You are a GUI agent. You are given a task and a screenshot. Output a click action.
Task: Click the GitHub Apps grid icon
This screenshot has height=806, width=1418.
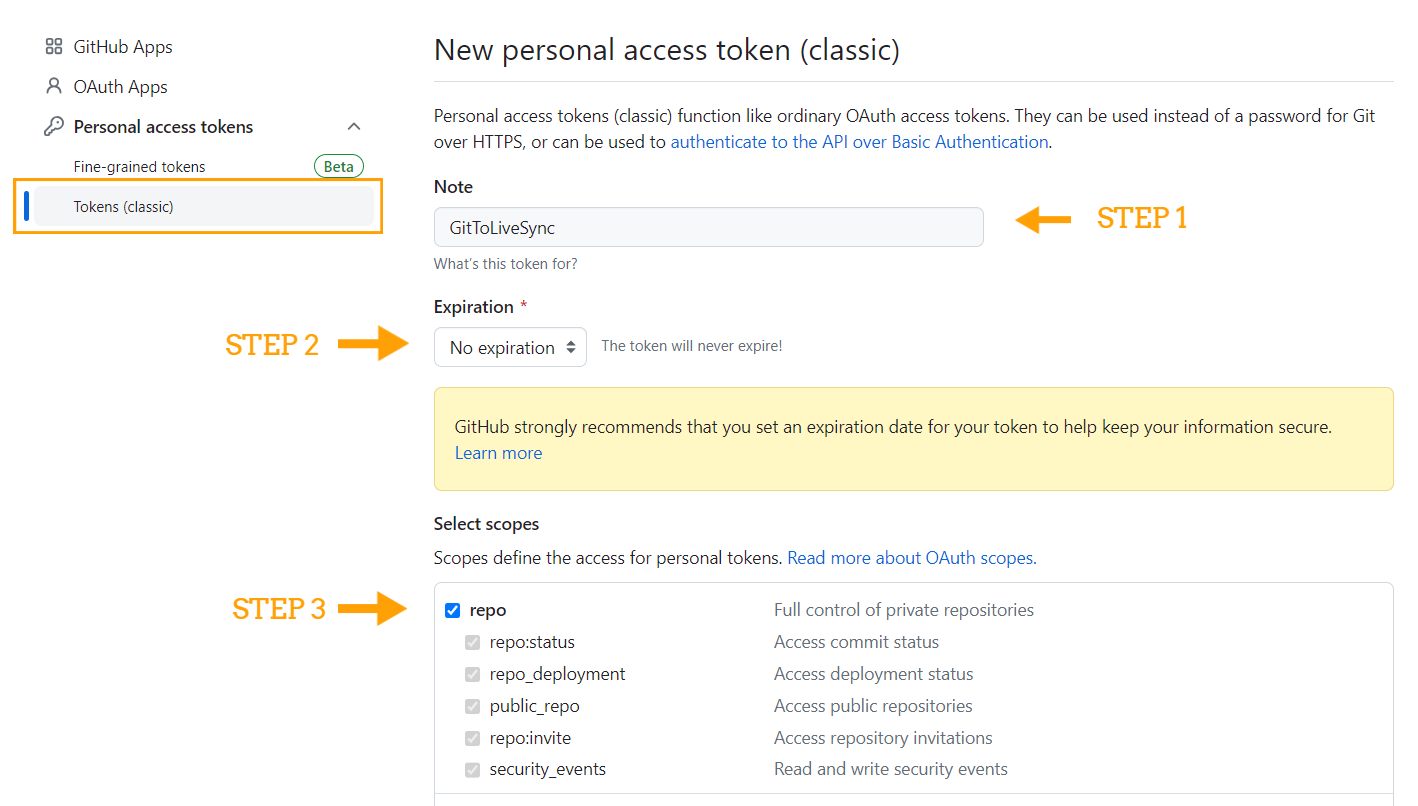click(54, 47)
